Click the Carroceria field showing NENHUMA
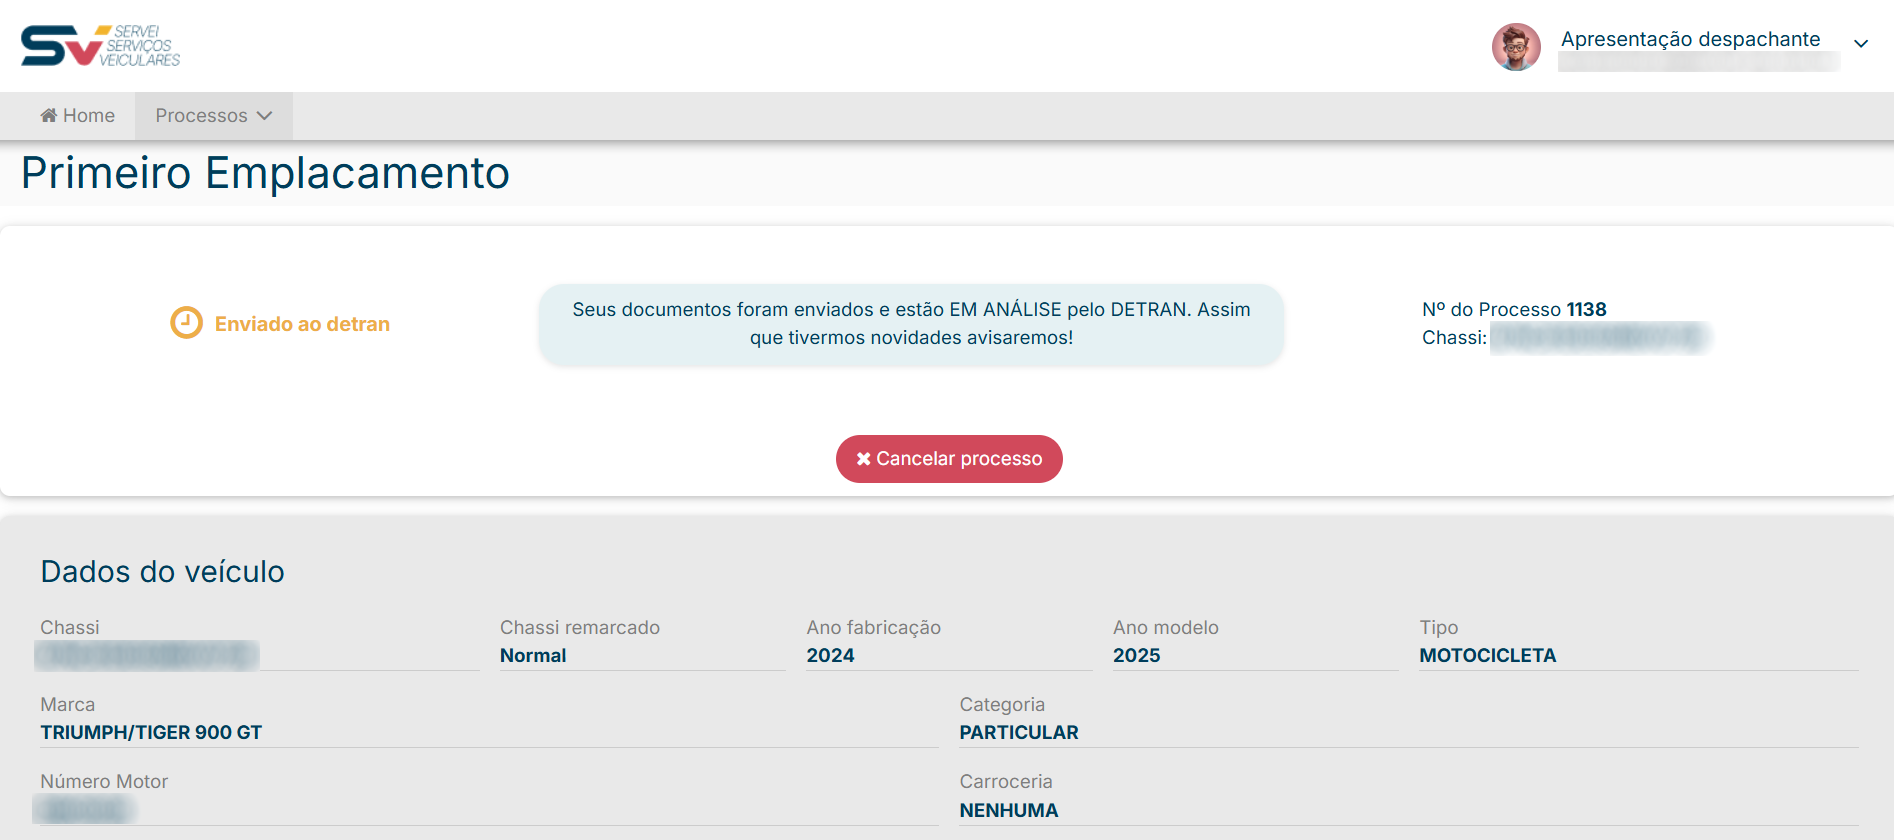The height and width of the screenshot is (840, 1894). 1008,811
